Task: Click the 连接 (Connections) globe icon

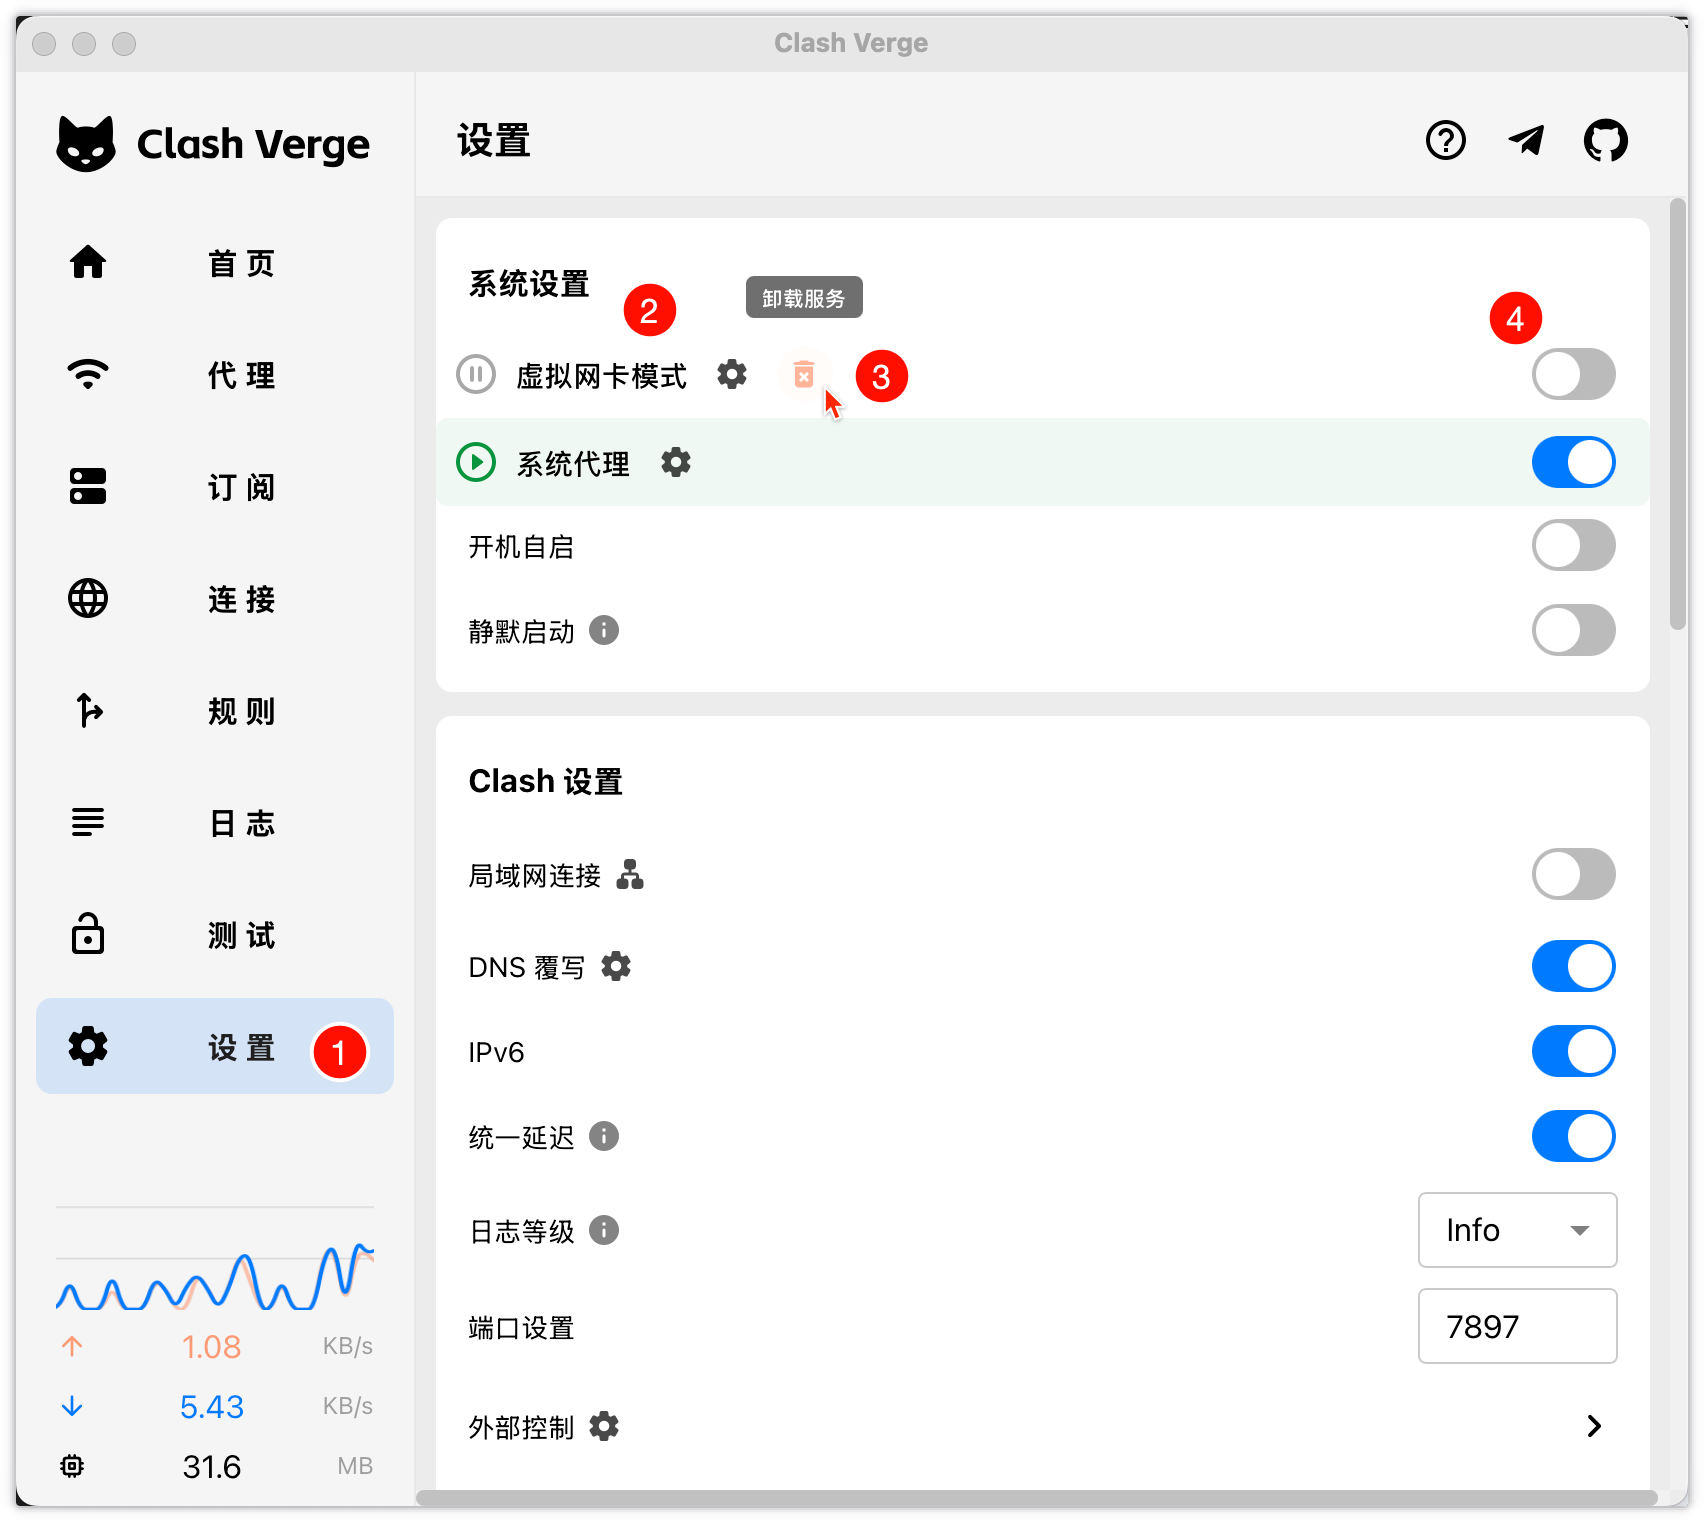Action: (x=88, y=599)
